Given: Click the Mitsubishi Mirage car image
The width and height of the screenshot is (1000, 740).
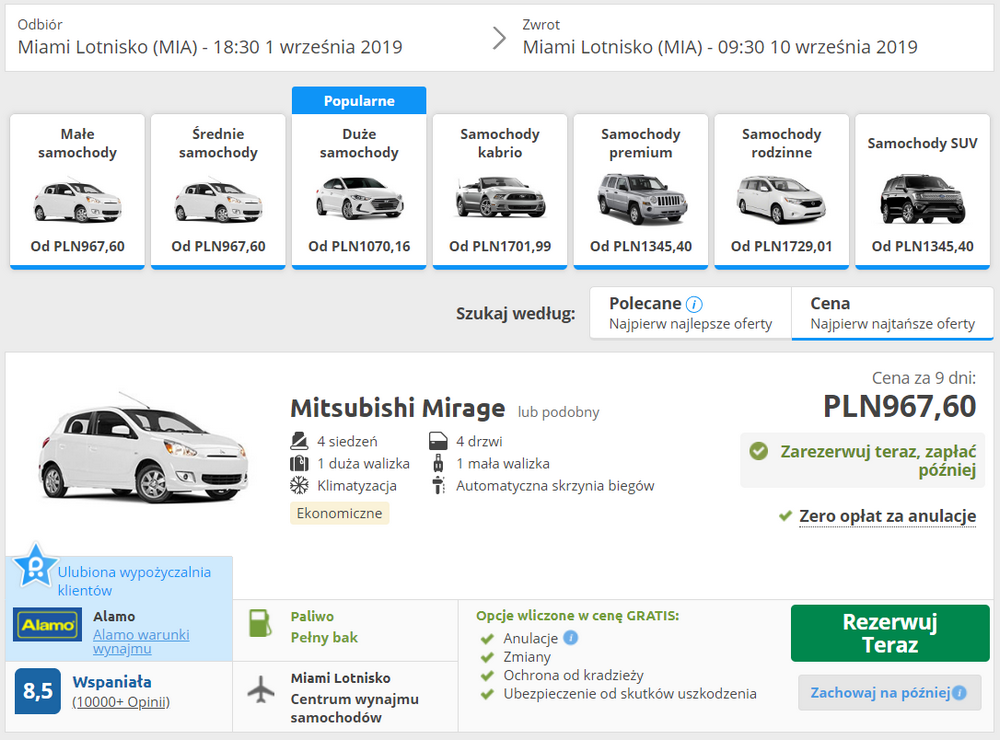Looking at the screenshot, I should coord(143,448).
